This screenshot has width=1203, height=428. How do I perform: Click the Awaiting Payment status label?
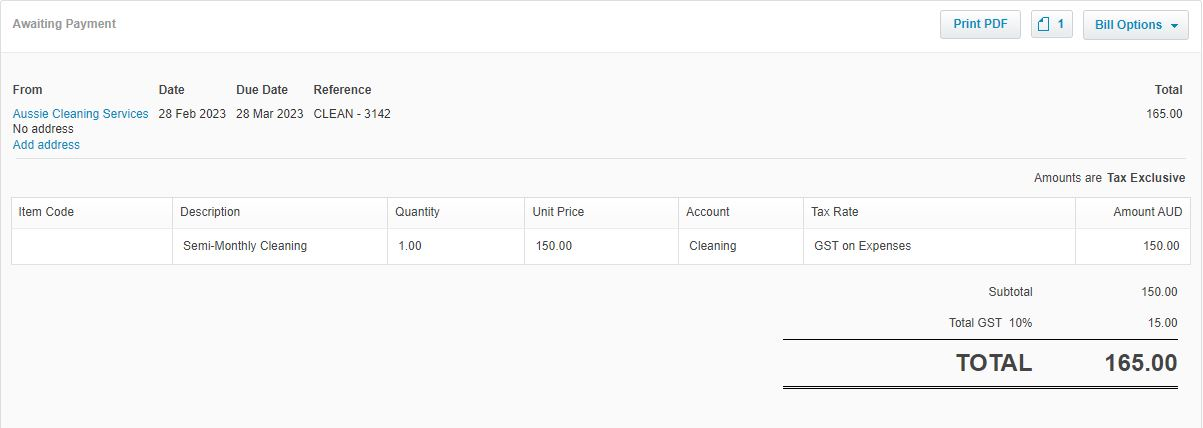[x=64, y=24]
